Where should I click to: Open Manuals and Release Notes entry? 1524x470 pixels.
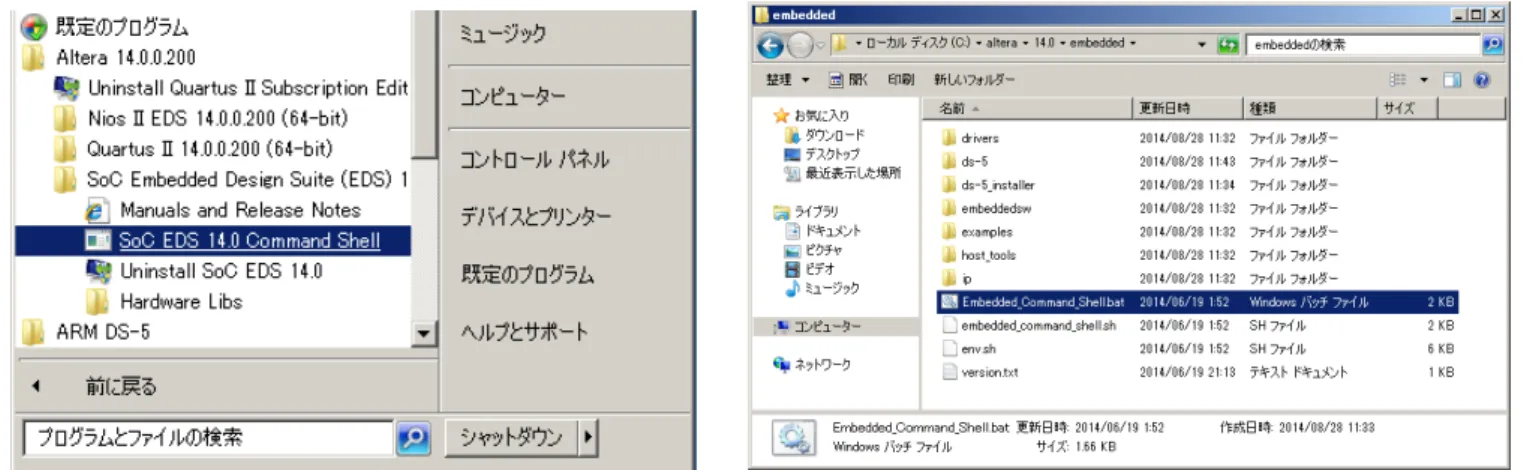coord(240,210)
